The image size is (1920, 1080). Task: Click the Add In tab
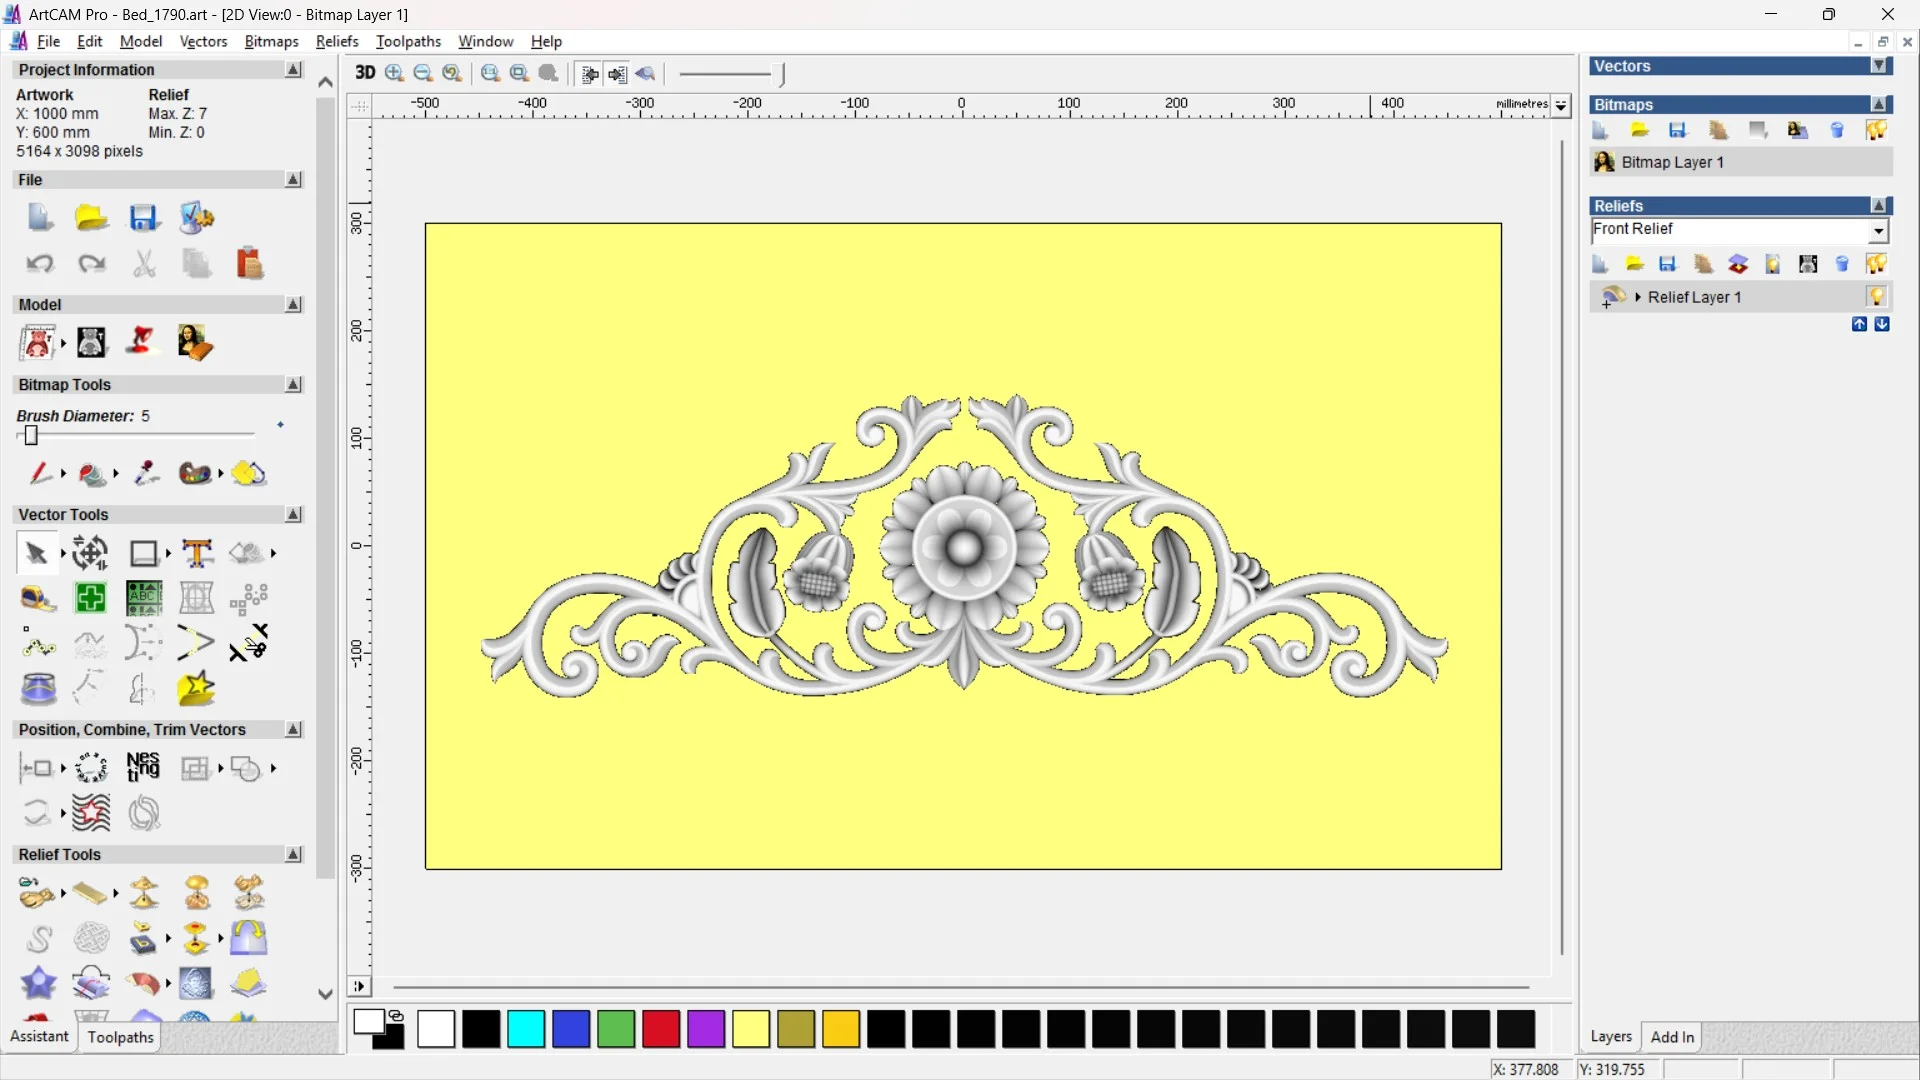pyautogui.click(x=1672, y=1037)
